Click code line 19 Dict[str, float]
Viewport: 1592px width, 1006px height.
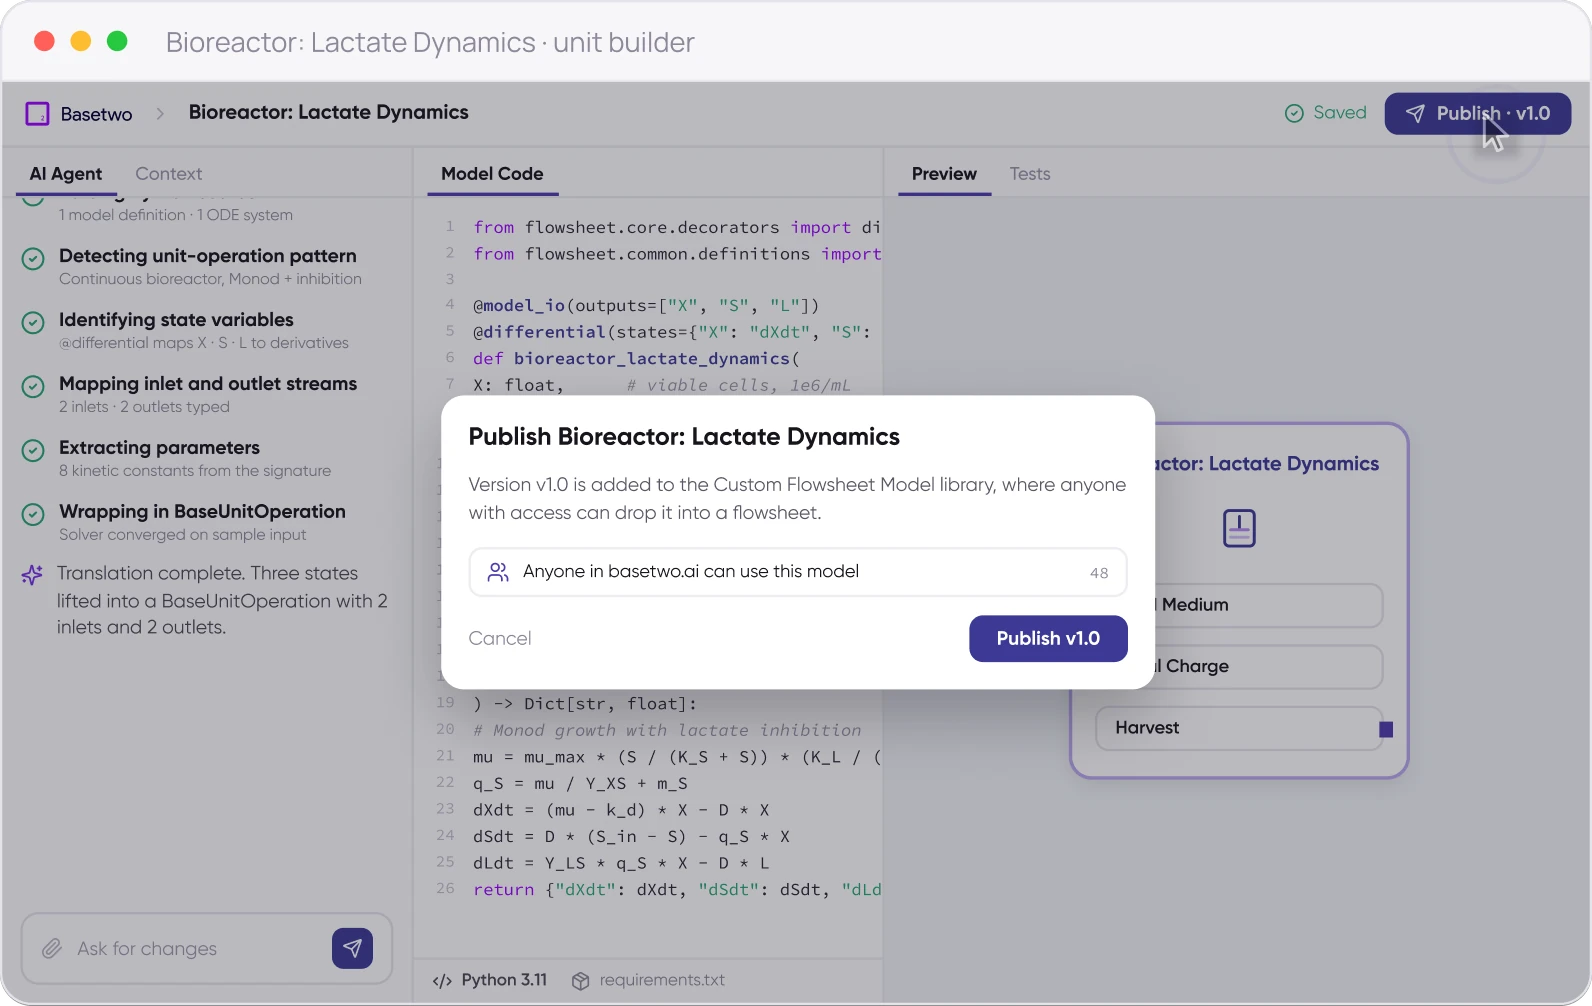coord(585,704)
